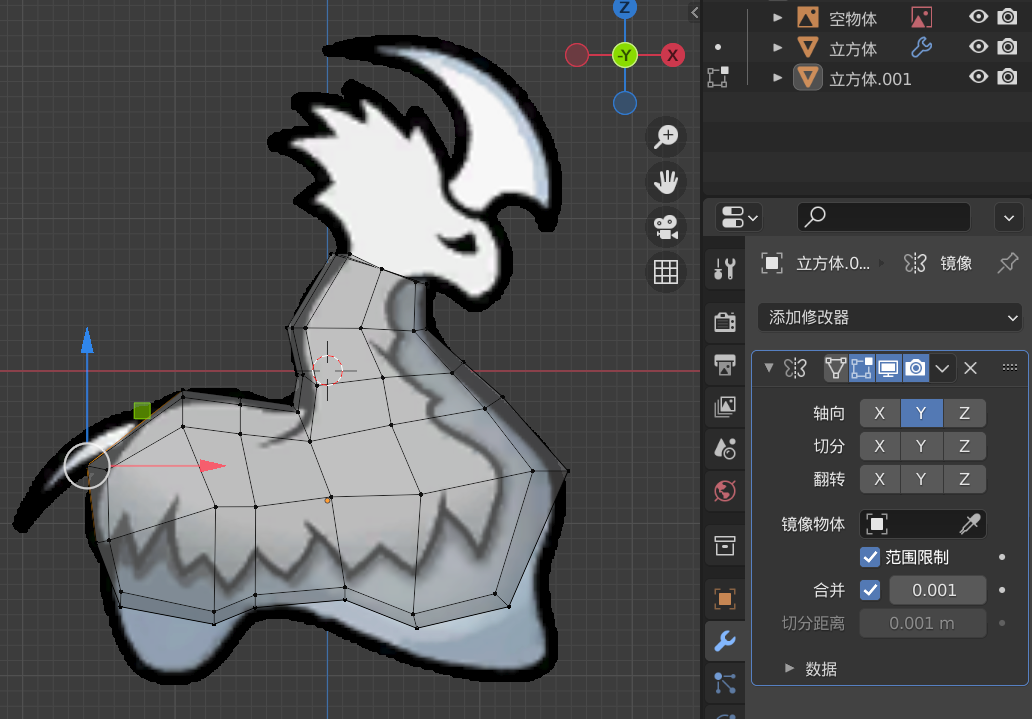Expand the 数据 subpanel

[789, 668]
